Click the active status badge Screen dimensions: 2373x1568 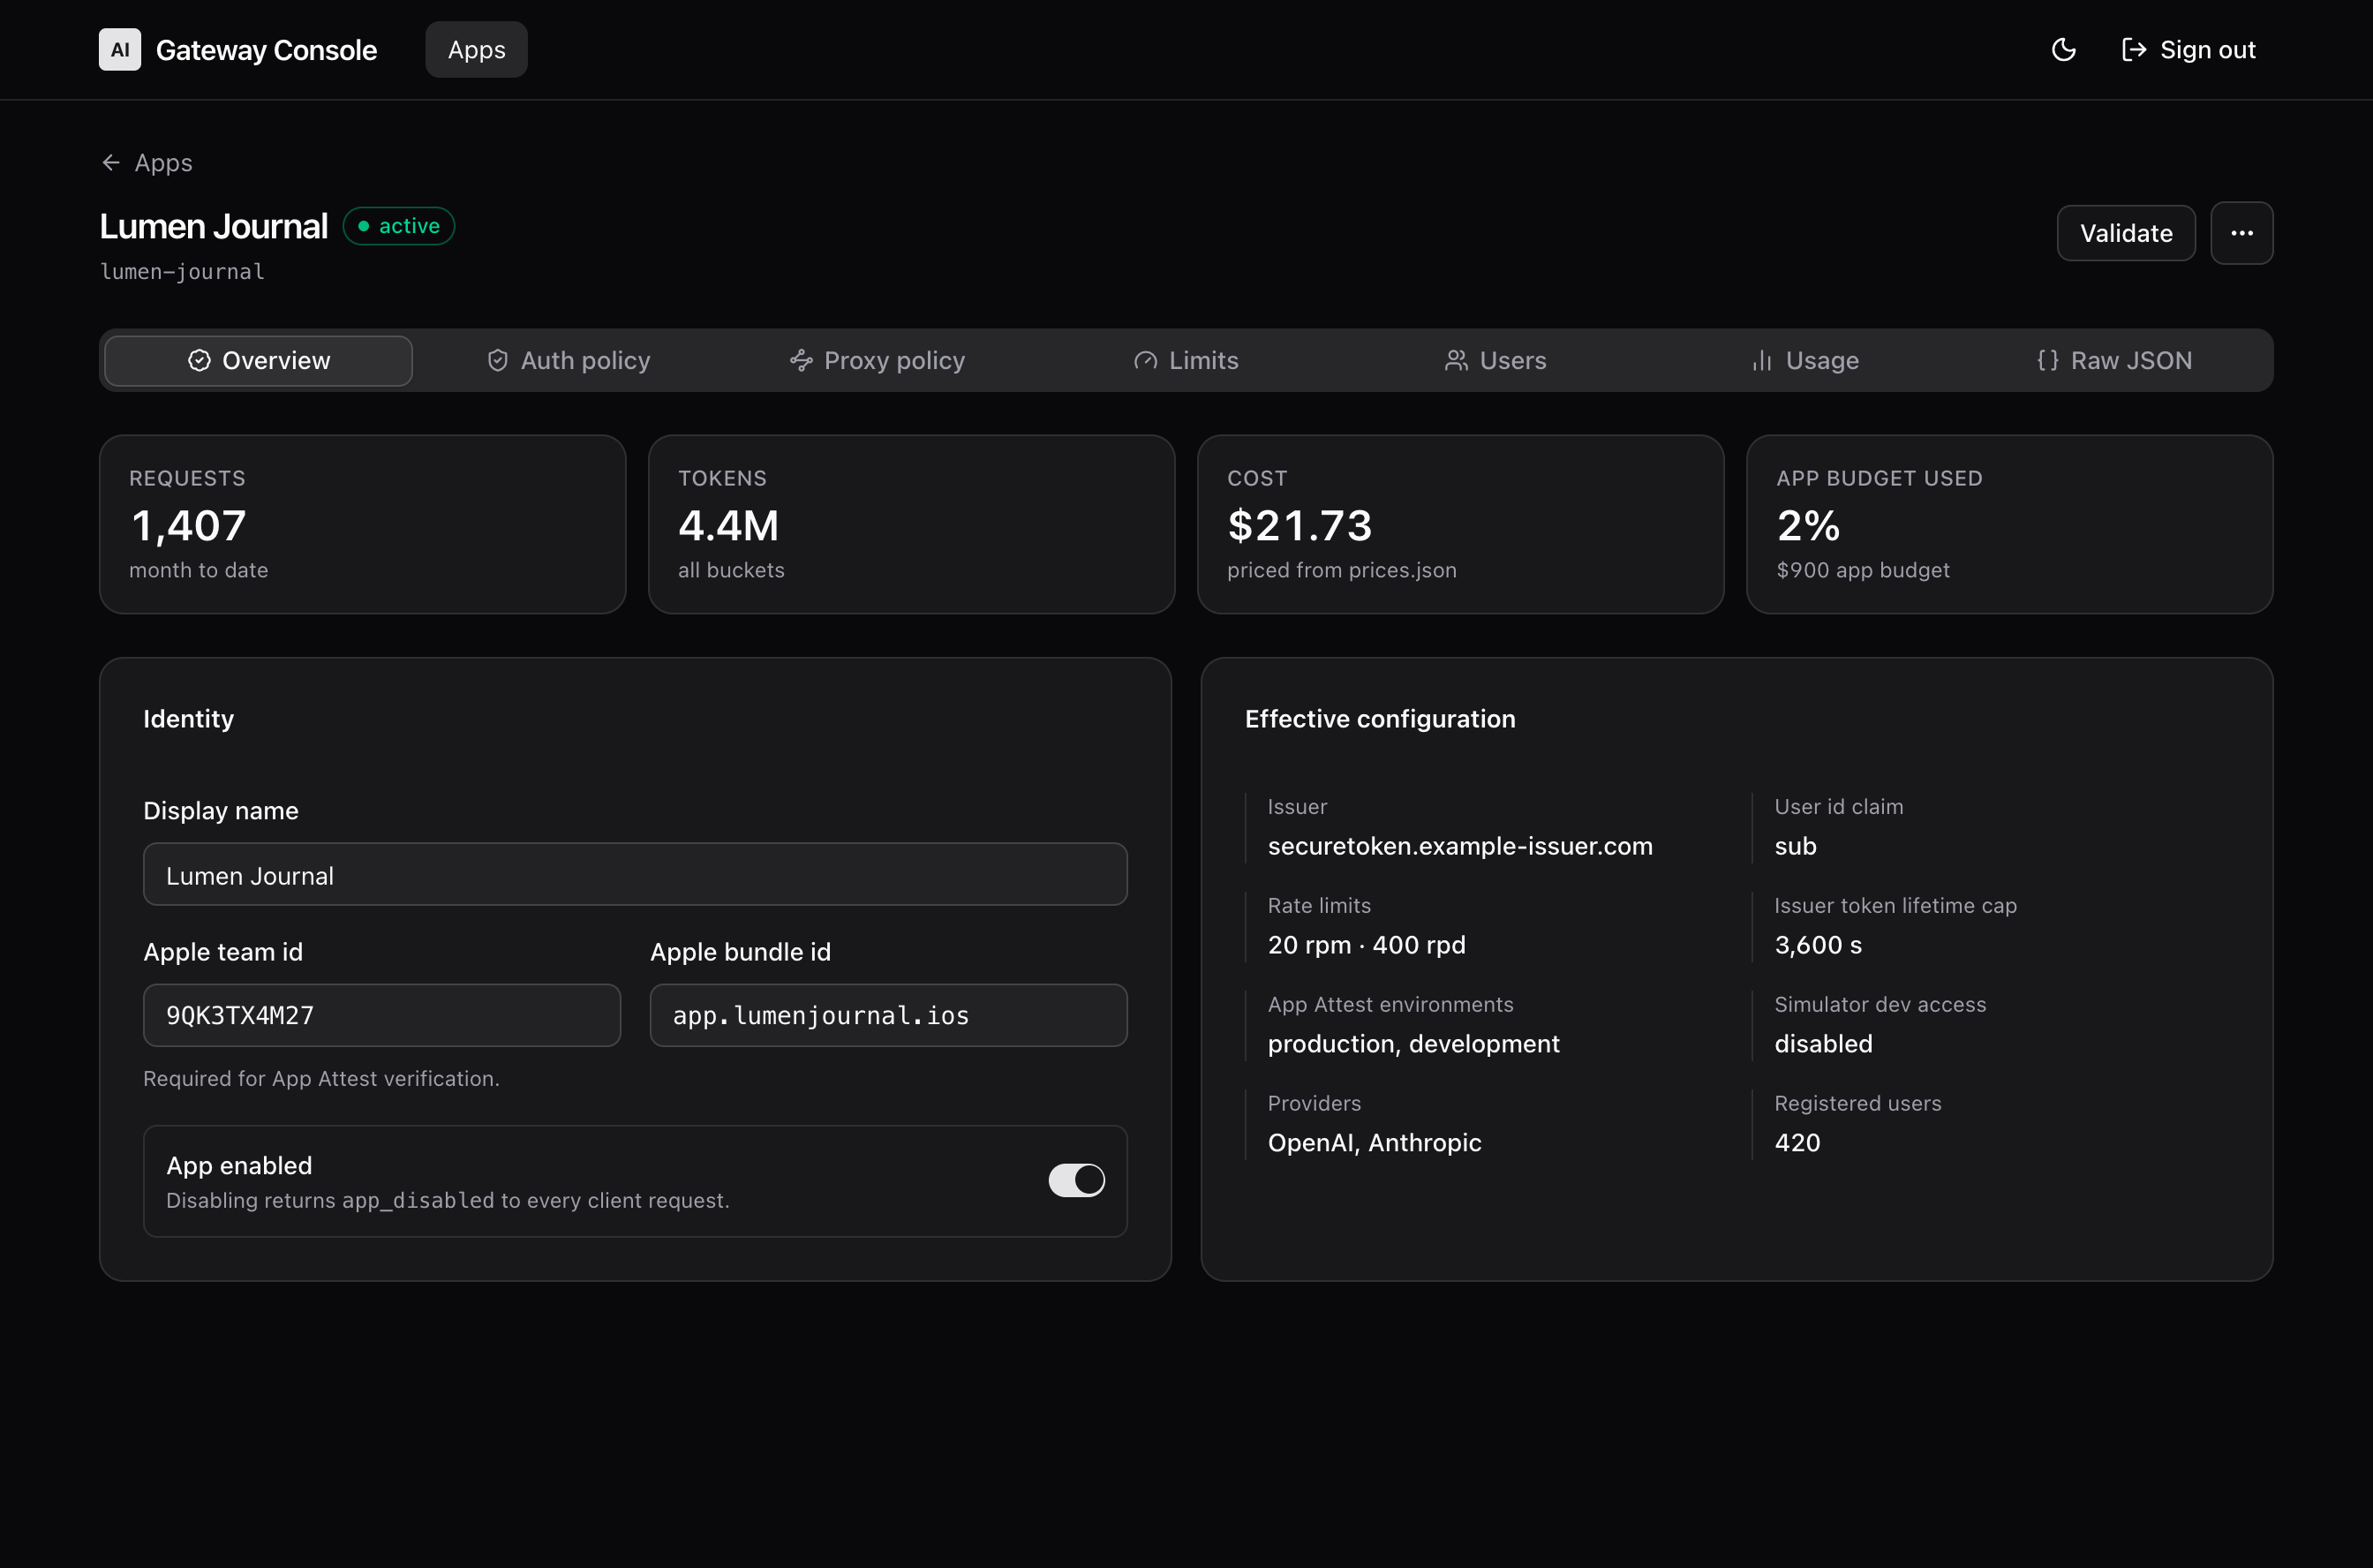[x=399, y=226]
